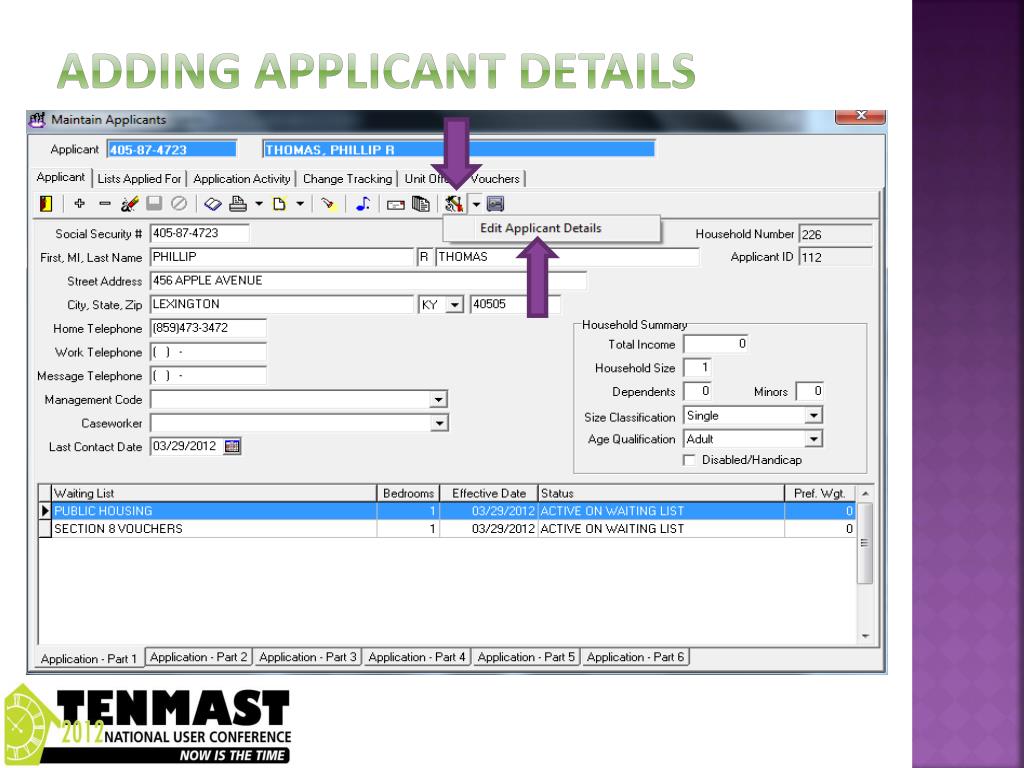Open the calendar picker for Last Contact Date
Viewport: 1024px width, 768px height.
(x=232, y=447)
